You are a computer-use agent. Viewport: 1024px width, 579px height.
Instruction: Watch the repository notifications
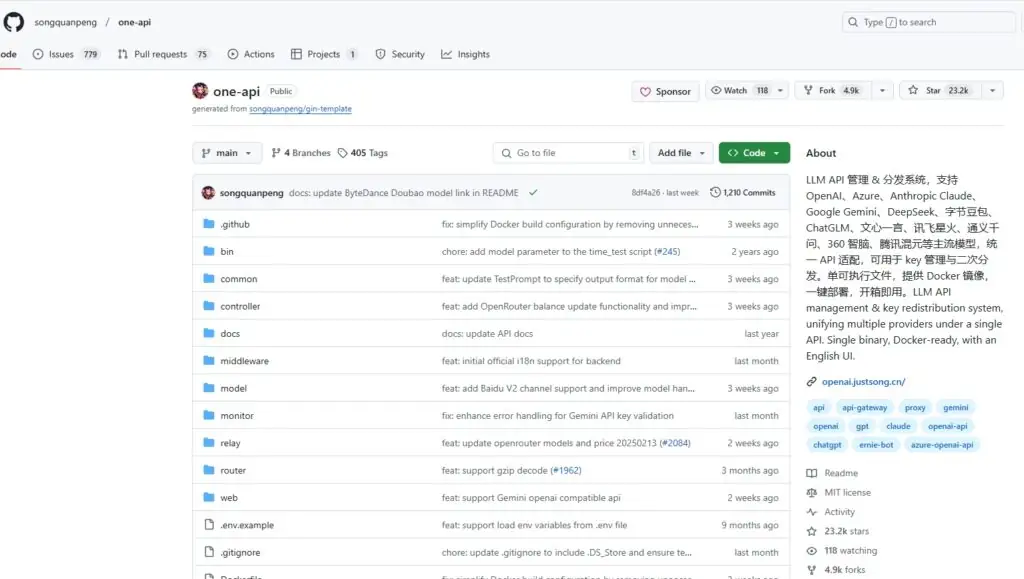point(736,89)
